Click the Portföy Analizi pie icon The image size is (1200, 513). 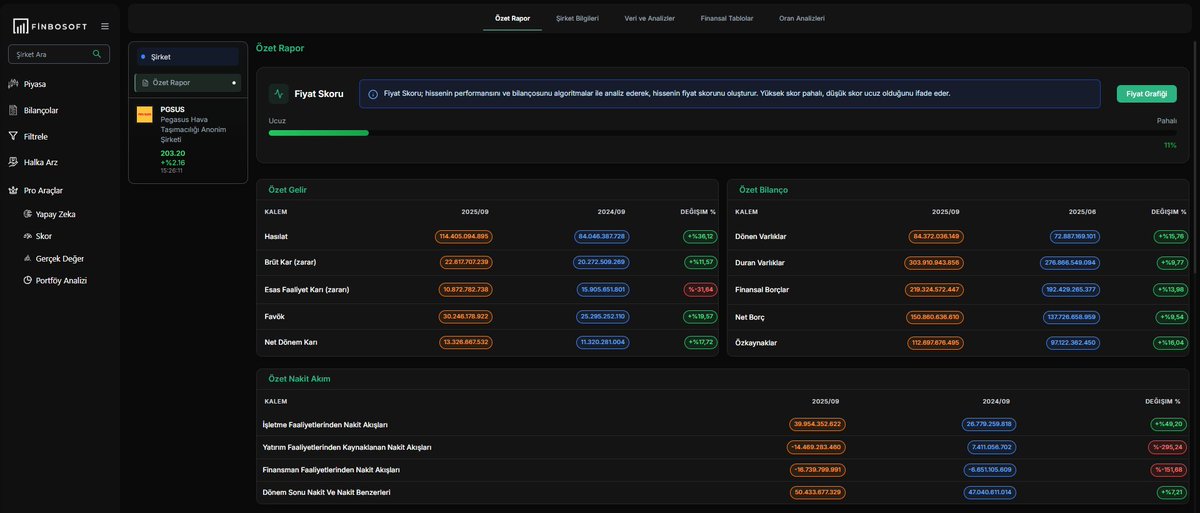pos(28,280)
